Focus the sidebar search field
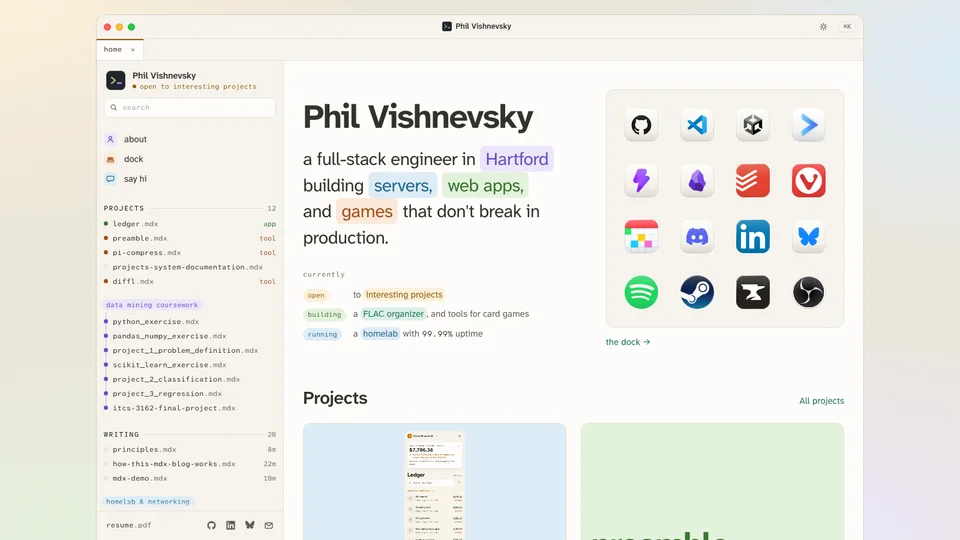960x540 pixels. pyautogui.click(x=190, y=107)
